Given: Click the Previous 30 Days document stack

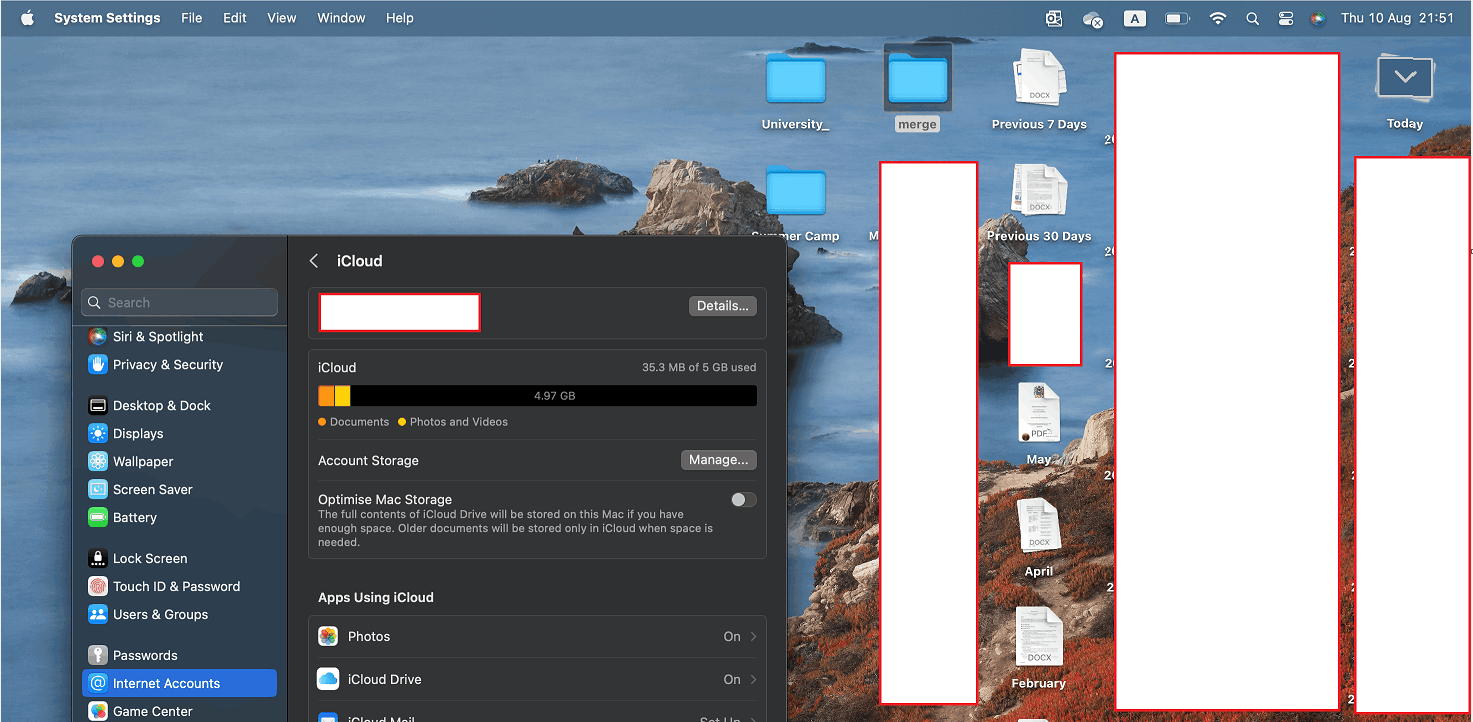Looking at the screenshot, I should pos(1039,203).
